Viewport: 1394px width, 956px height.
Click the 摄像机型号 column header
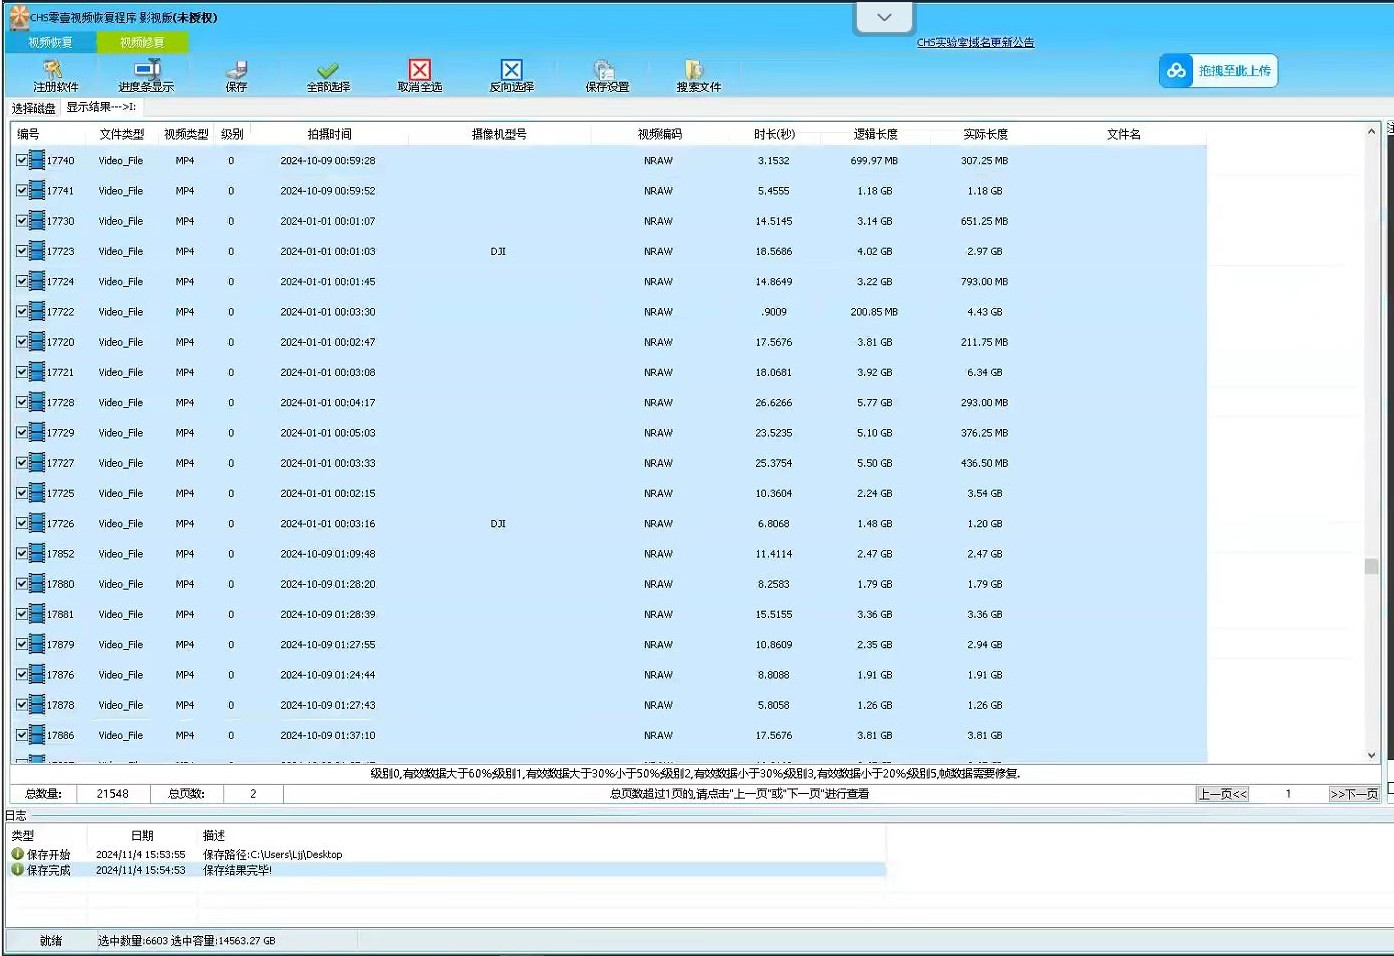pyautogui.click(x=499, y=134)
